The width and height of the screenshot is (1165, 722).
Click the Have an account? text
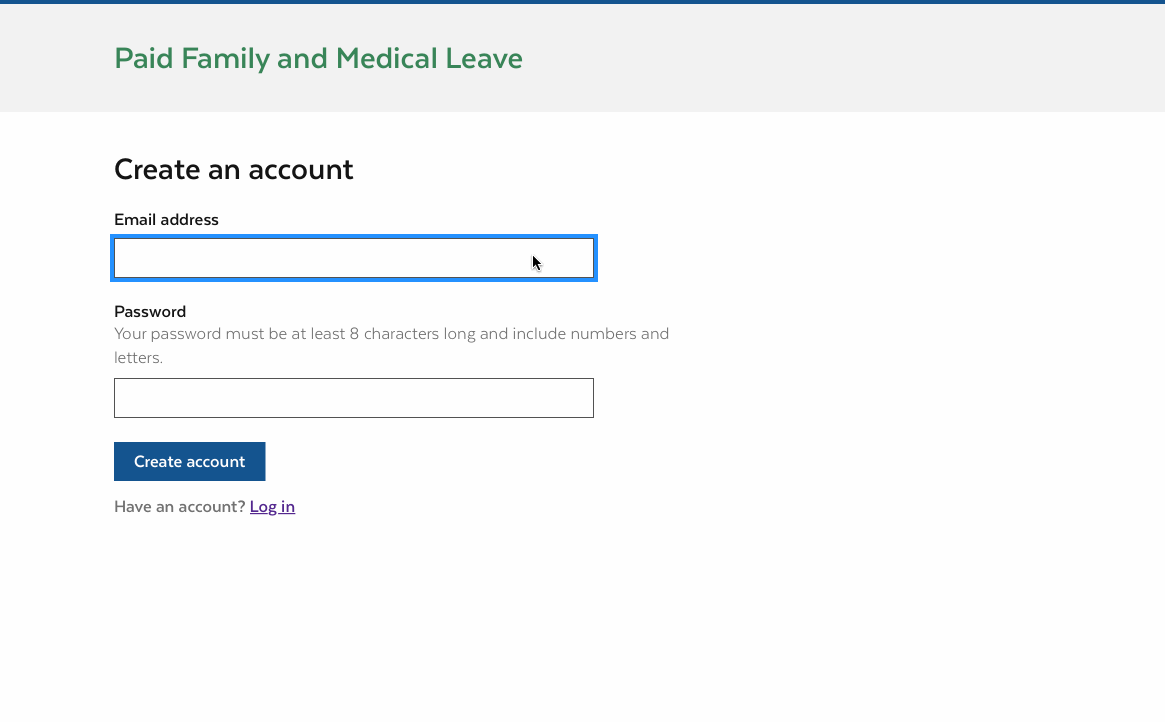coord(179,506)
